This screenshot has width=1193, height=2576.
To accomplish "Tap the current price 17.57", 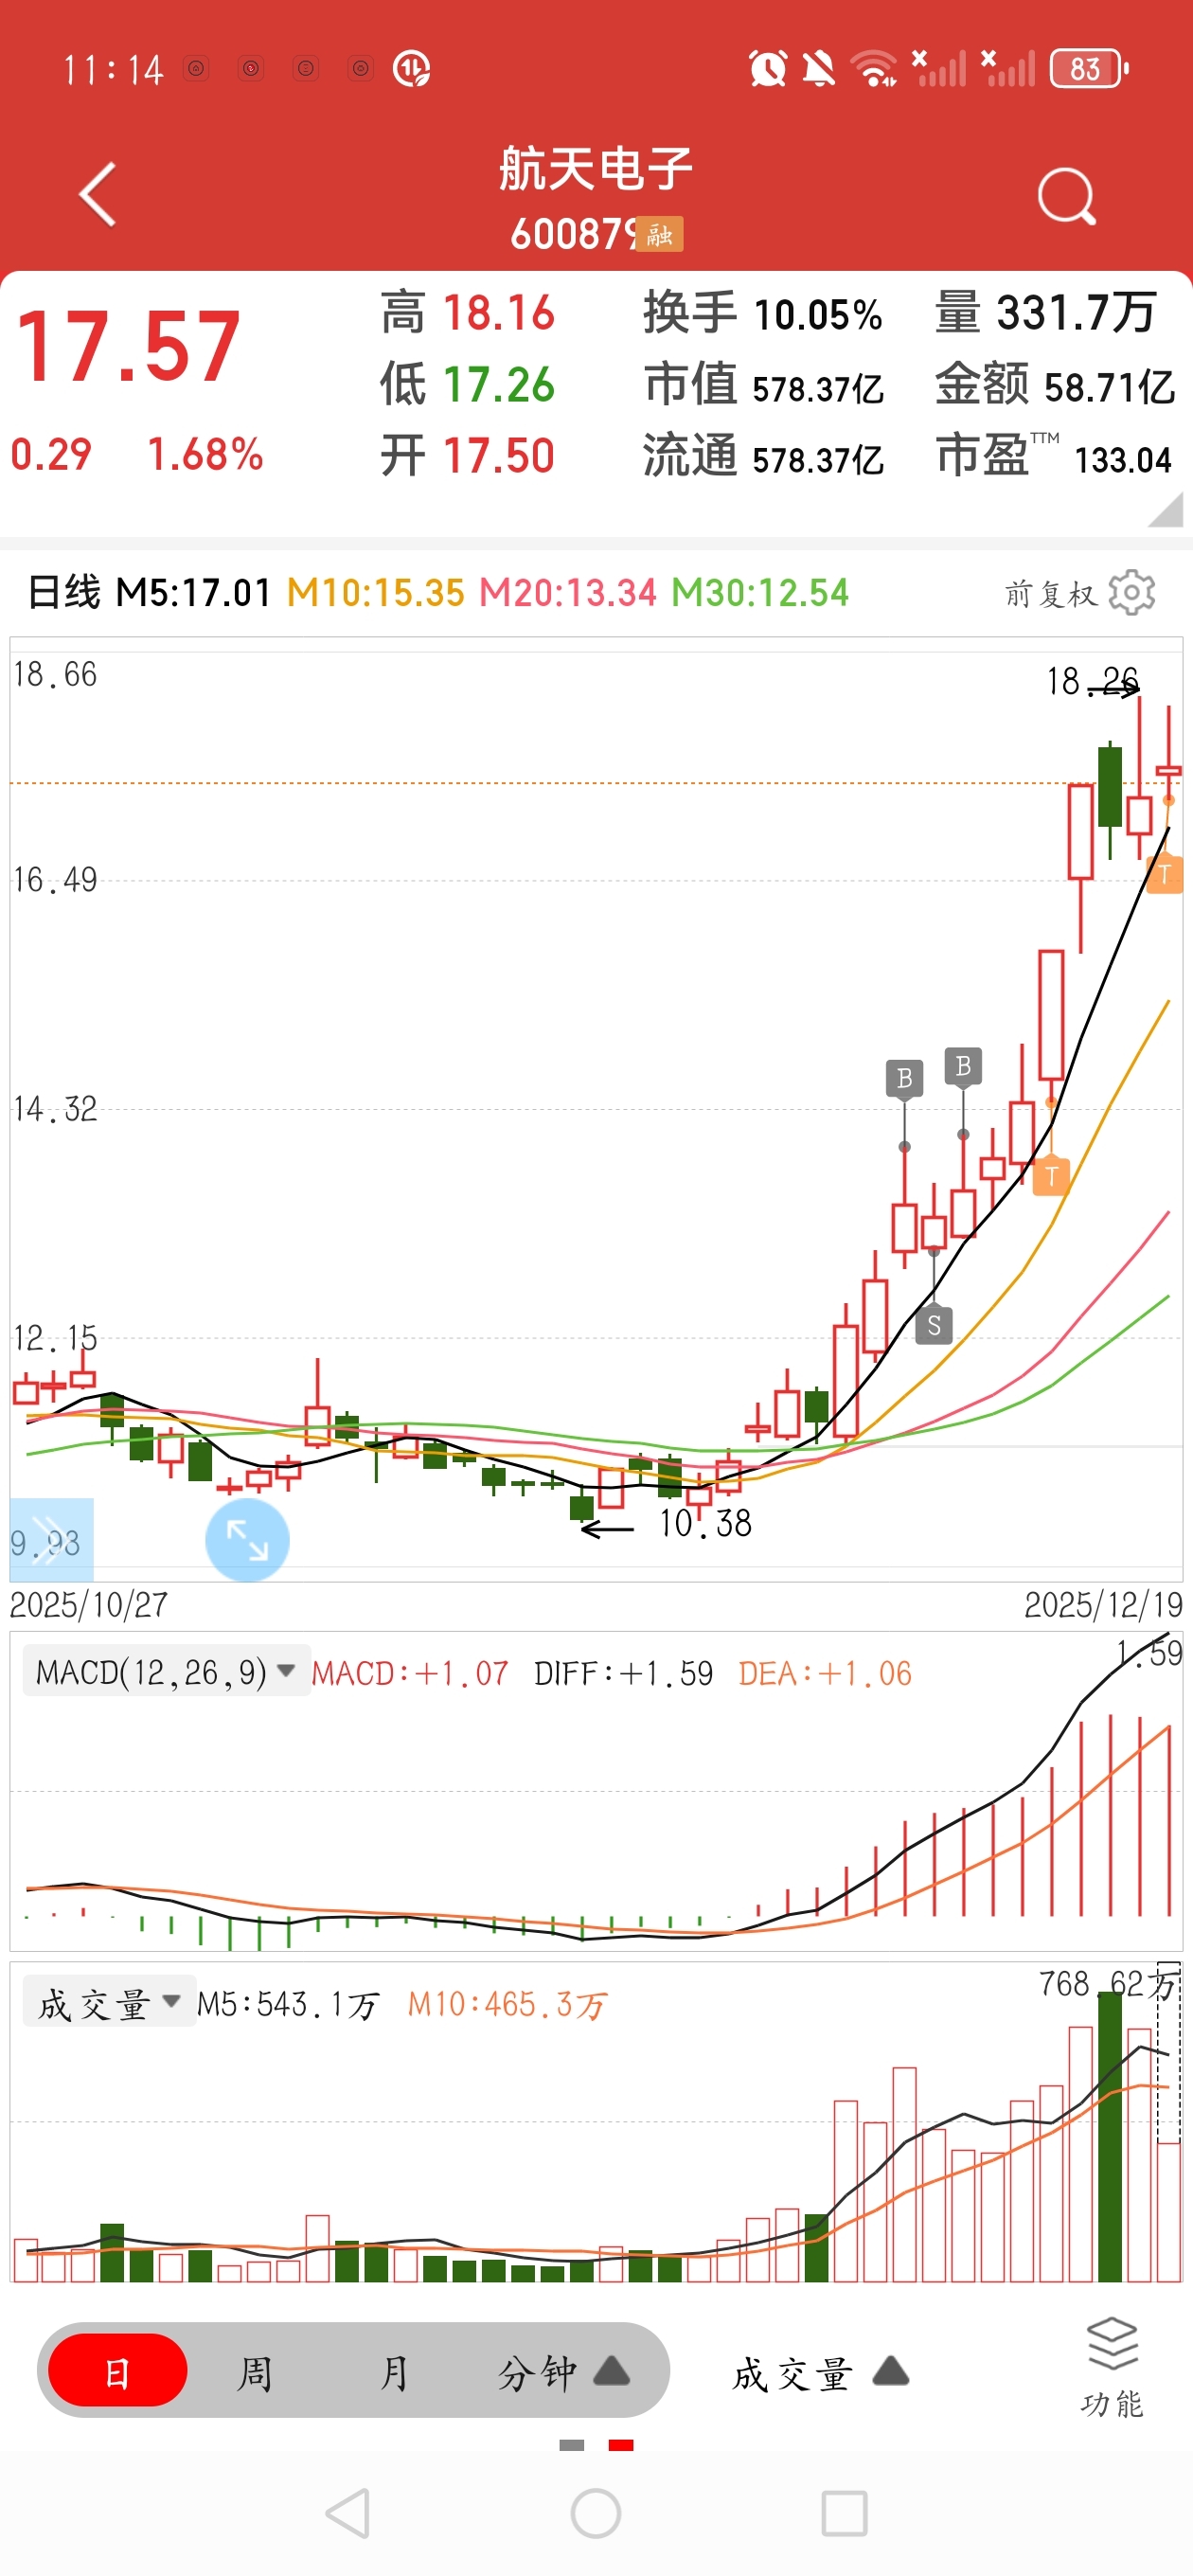I will 129,347.
